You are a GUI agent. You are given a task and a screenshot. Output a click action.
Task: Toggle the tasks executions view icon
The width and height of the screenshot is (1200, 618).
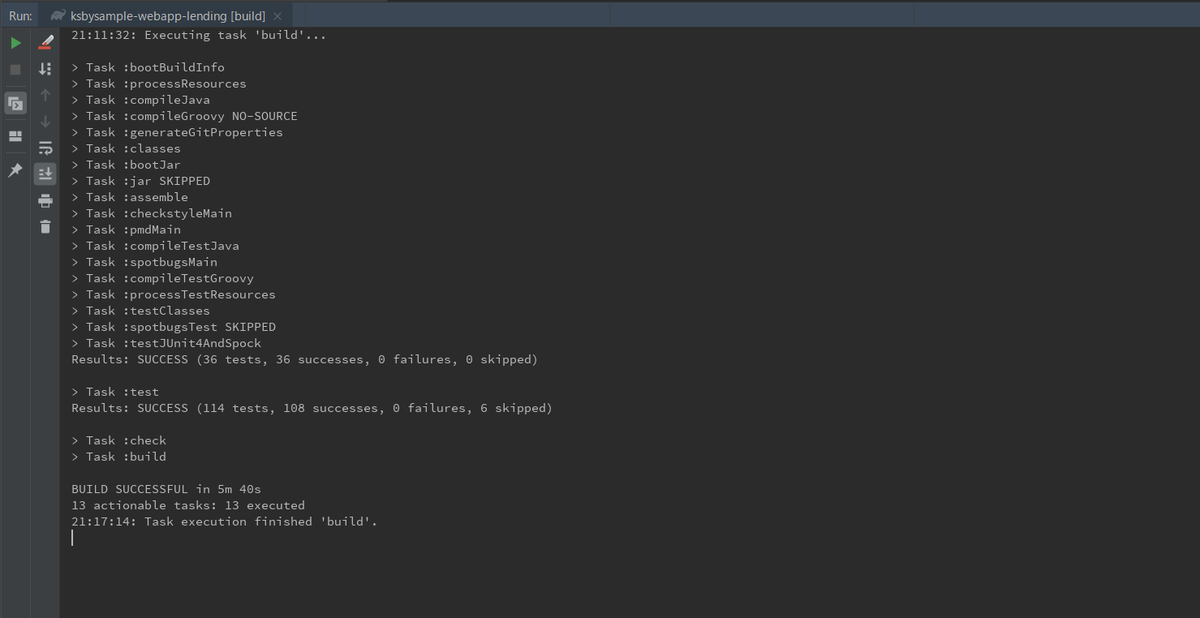coord(15,103)
